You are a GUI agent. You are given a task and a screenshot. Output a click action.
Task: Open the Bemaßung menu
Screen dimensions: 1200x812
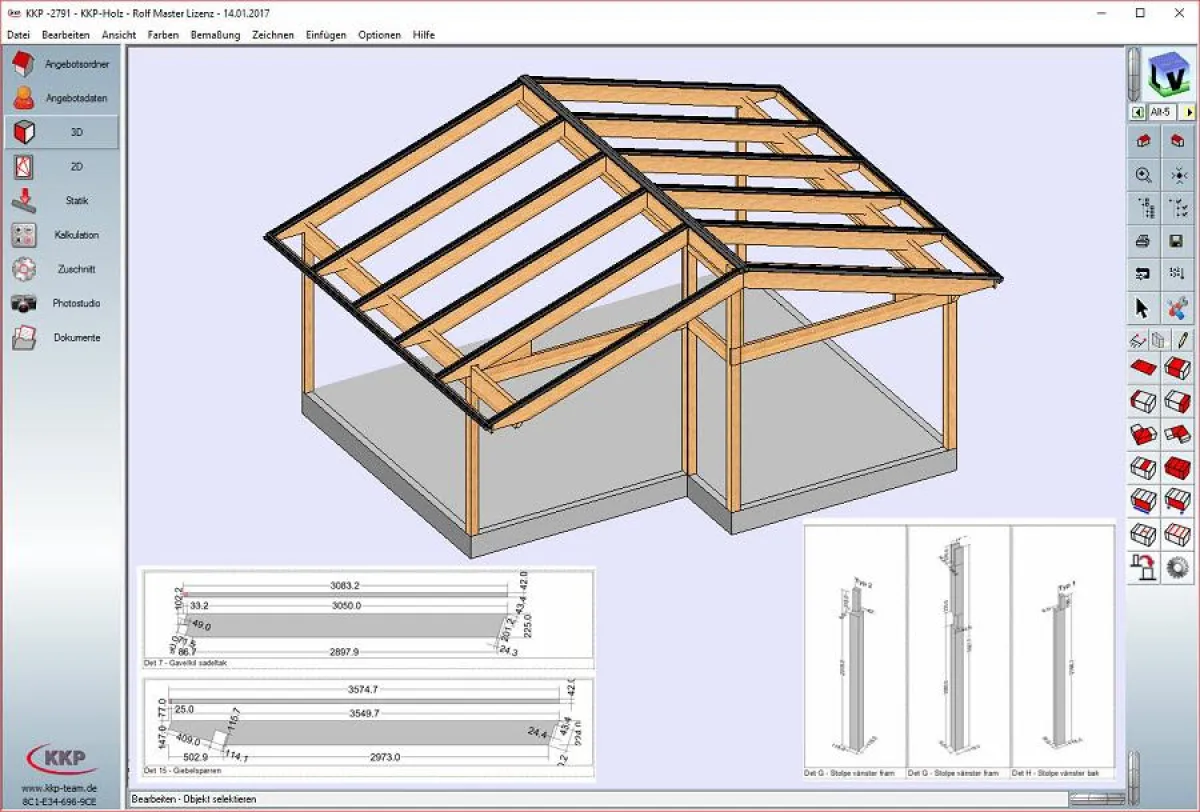(x=216, y=34)
